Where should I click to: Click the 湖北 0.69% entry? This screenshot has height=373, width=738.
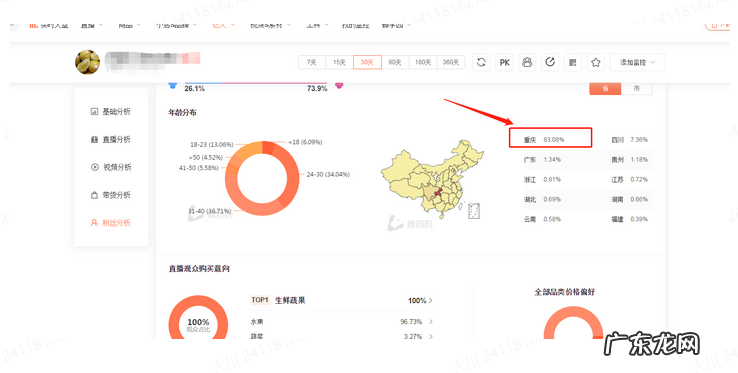(x=542, y=199)
